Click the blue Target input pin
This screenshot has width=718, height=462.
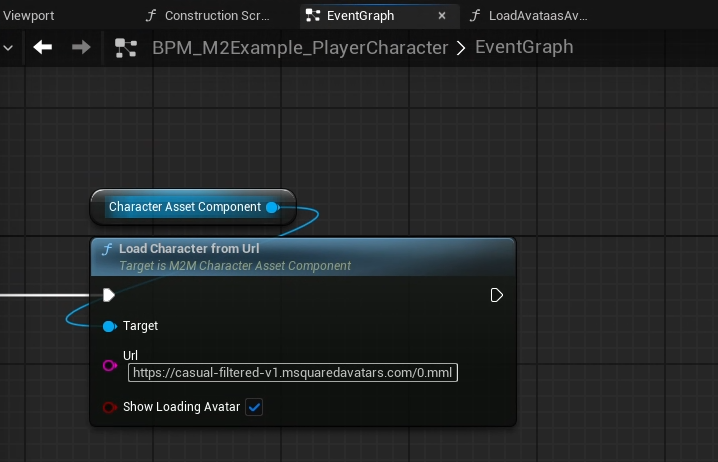pos(109,326)
